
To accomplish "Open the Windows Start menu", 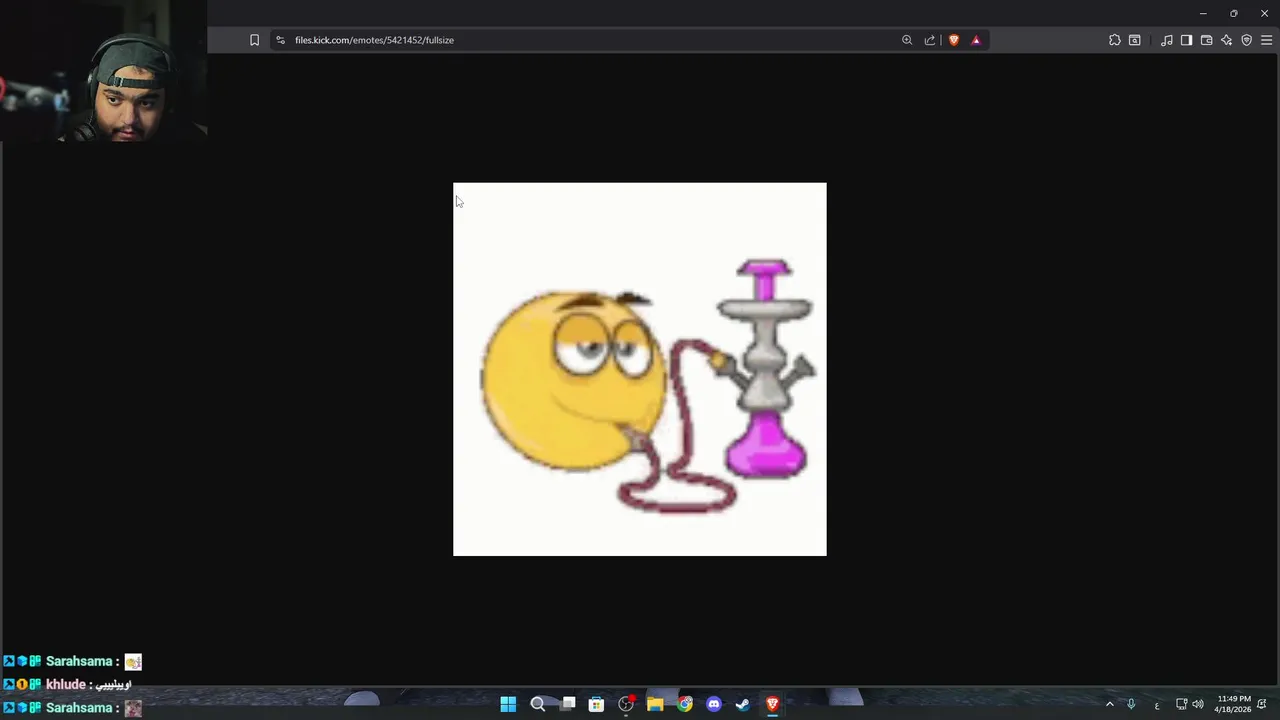I will [508, 704].
